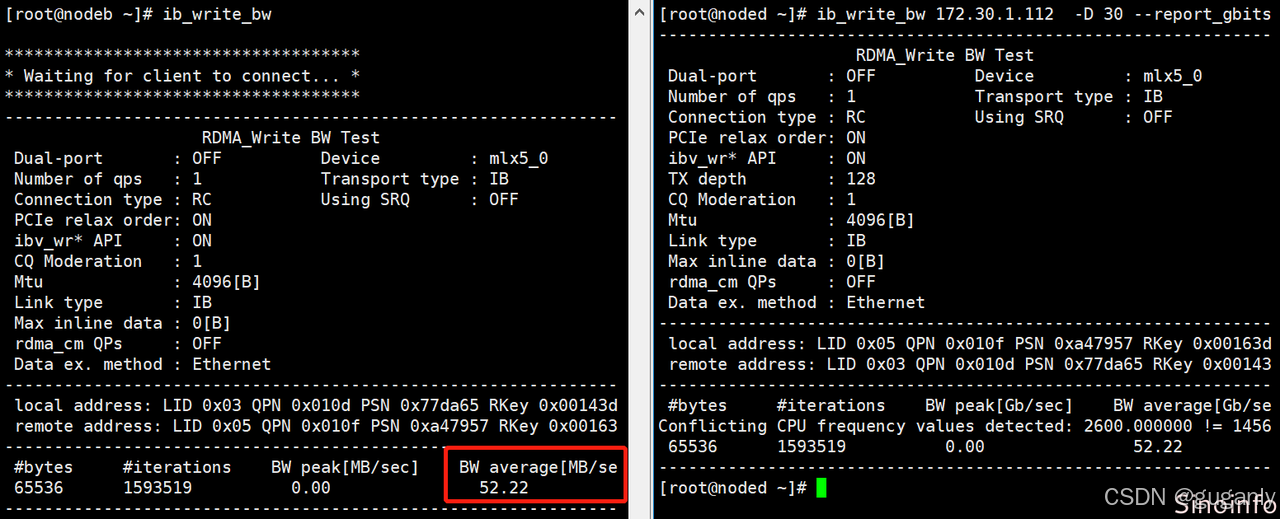Select 'CQ Moderation' label in nodeb terminal

pyautogui.click(x=78, y=261)
